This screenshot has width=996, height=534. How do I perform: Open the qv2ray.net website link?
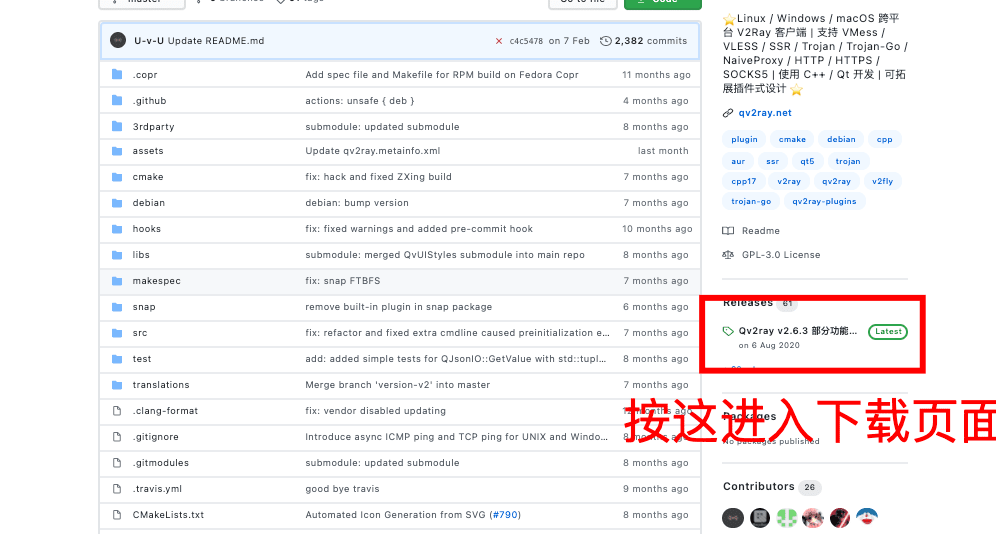(765, 113)
